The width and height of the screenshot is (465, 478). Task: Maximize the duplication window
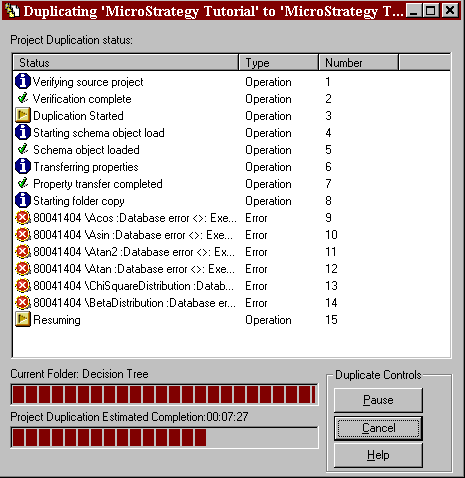(x=431, y=11)
